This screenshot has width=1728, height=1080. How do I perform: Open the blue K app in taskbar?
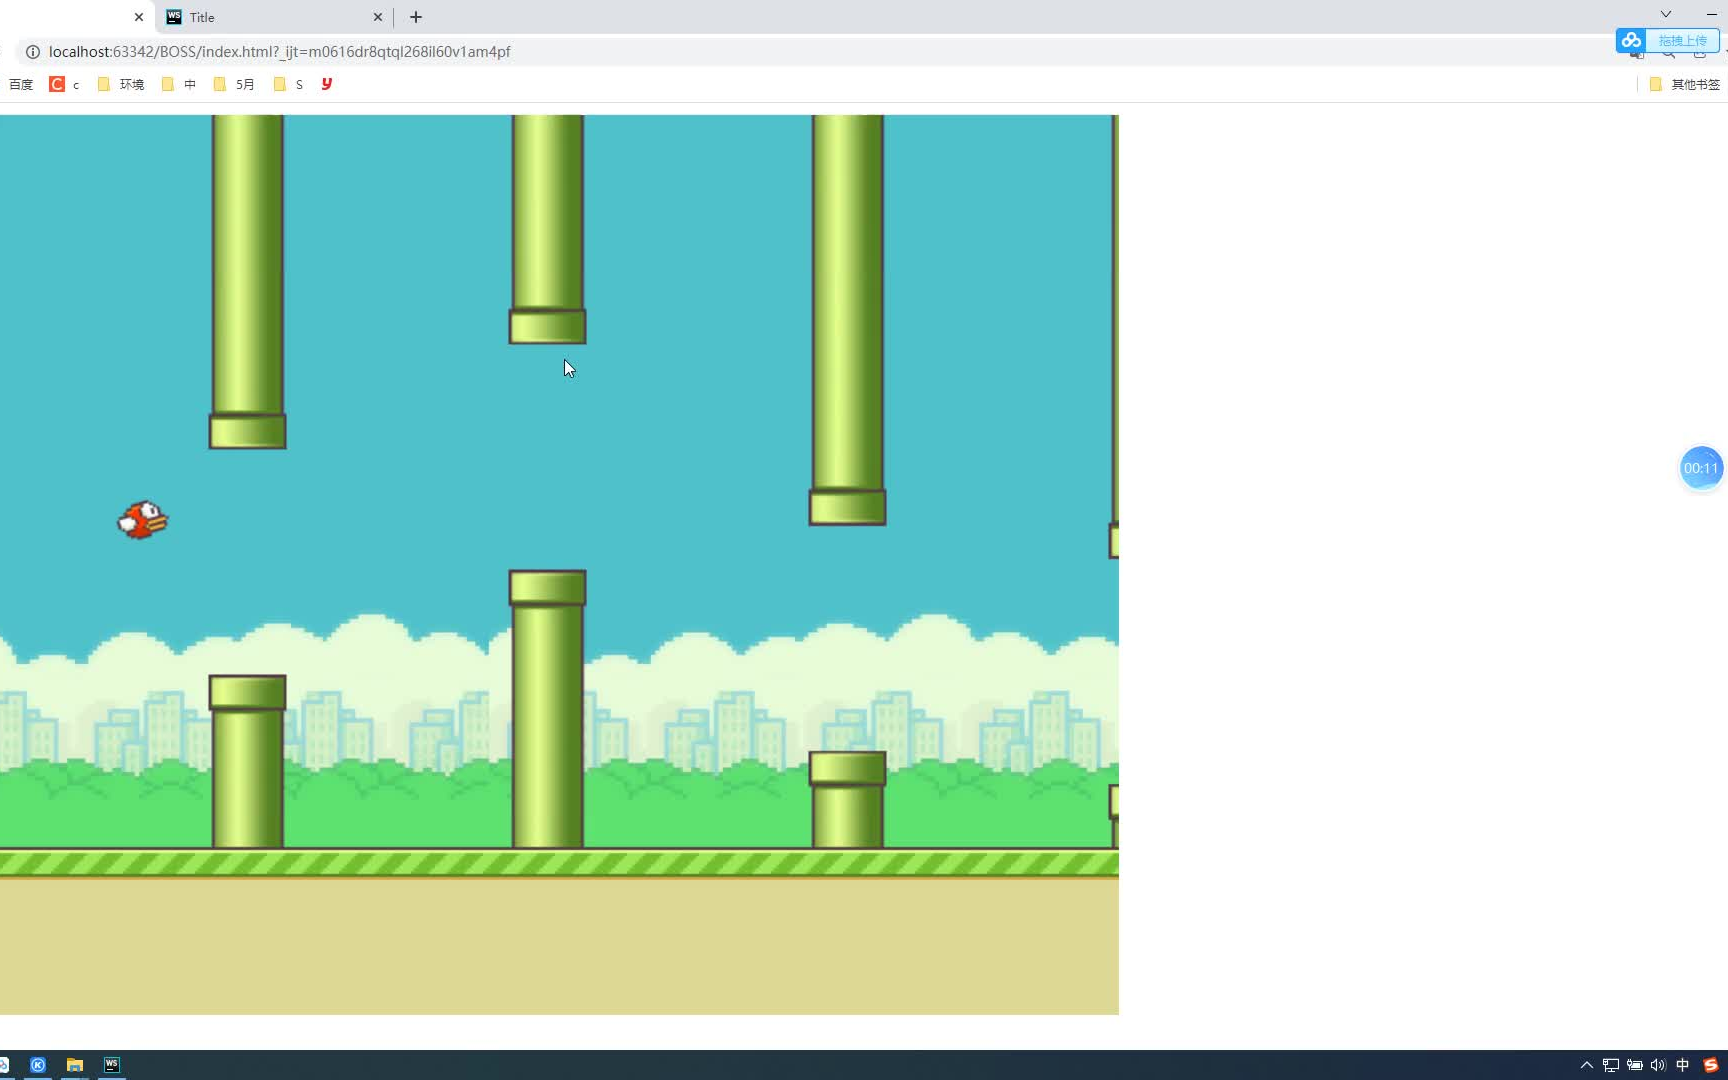(38, 1065)
